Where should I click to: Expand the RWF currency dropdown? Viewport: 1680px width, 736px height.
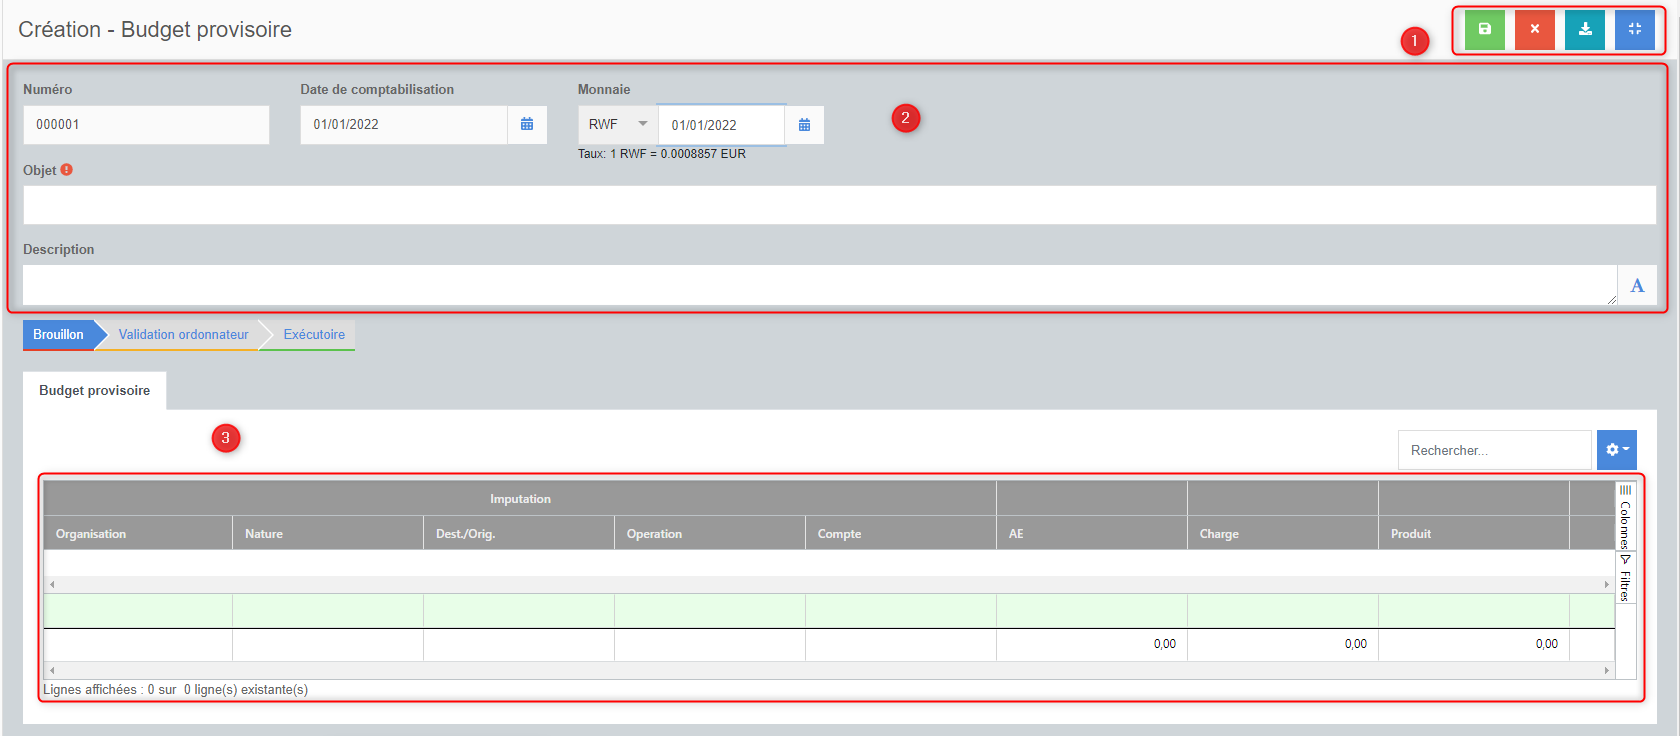click(x=617, y=125)
